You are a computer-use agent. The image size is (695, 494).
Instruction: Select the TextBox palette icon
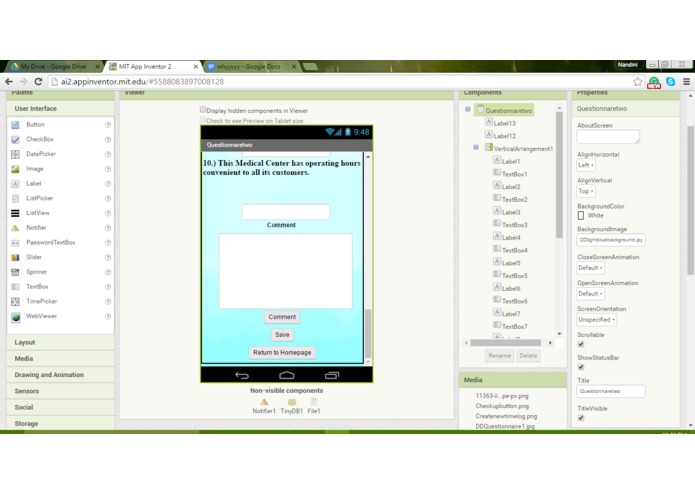[15, 287]
